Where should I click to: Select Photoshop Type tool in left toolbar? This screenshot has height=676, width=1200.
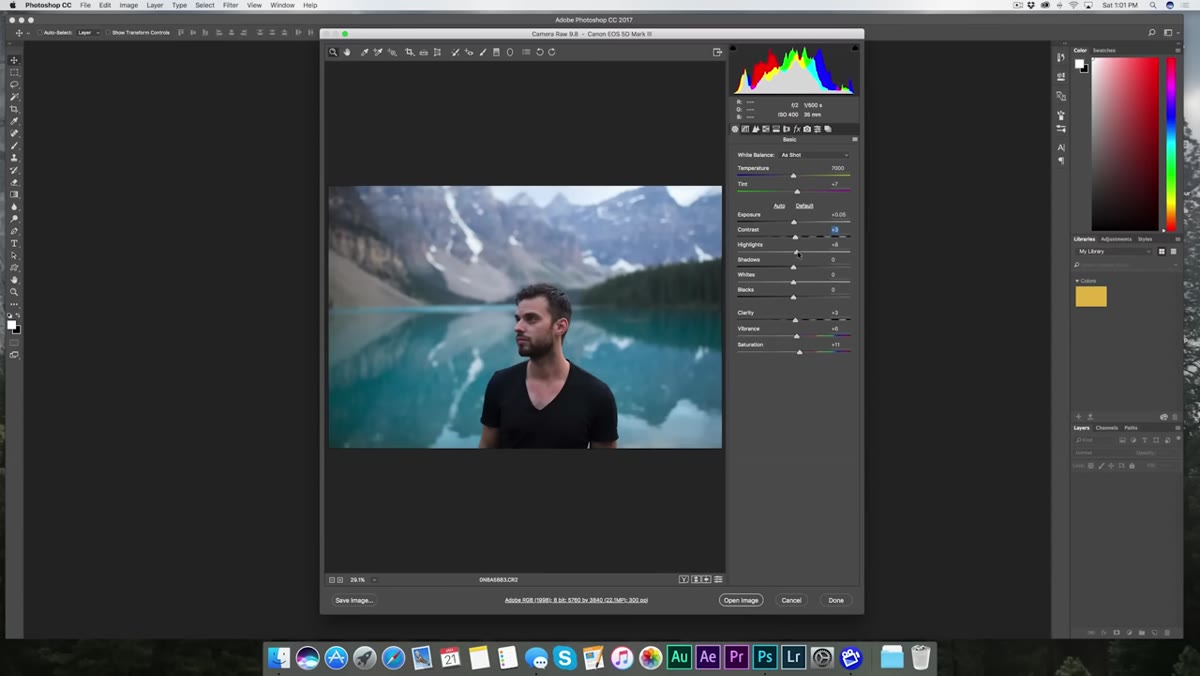tap(14, 243)
